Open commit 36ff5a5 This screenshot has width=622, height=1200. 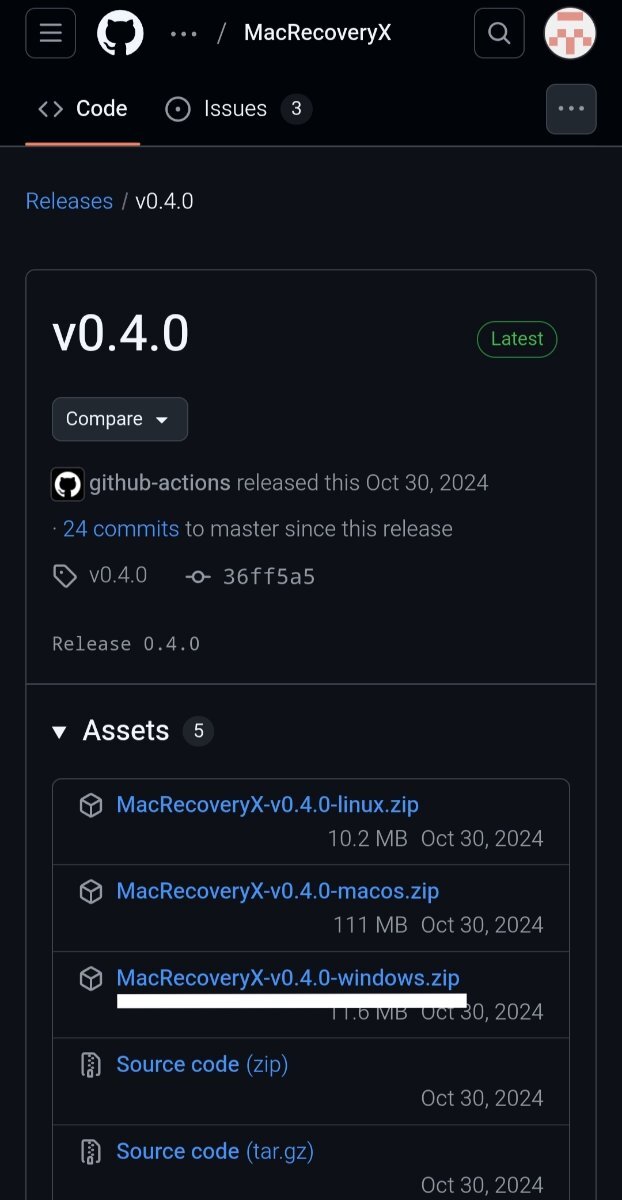(268, 576)
